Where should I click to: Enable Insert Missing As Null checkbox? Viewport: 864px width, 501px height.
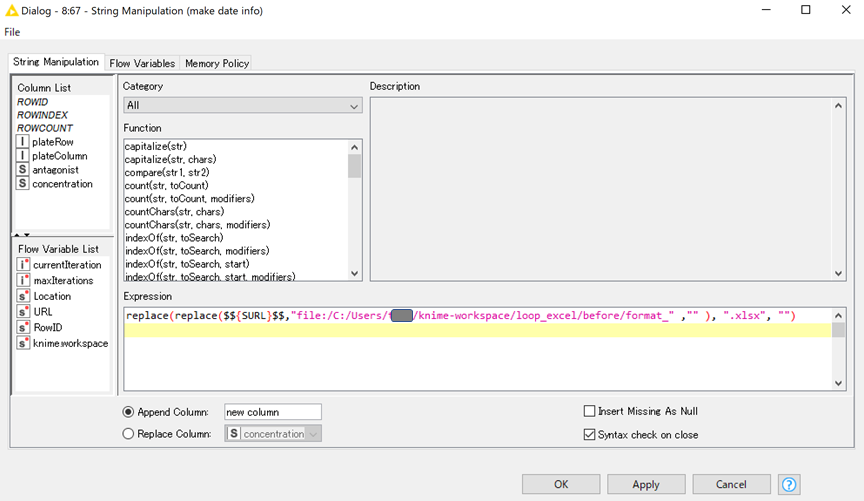589,411
